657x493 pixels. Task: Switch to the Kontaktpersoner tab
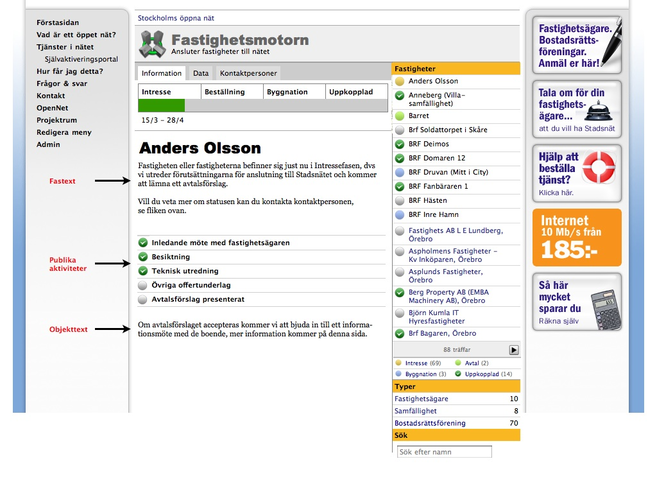pyautogui.click(x=247, y=74)
